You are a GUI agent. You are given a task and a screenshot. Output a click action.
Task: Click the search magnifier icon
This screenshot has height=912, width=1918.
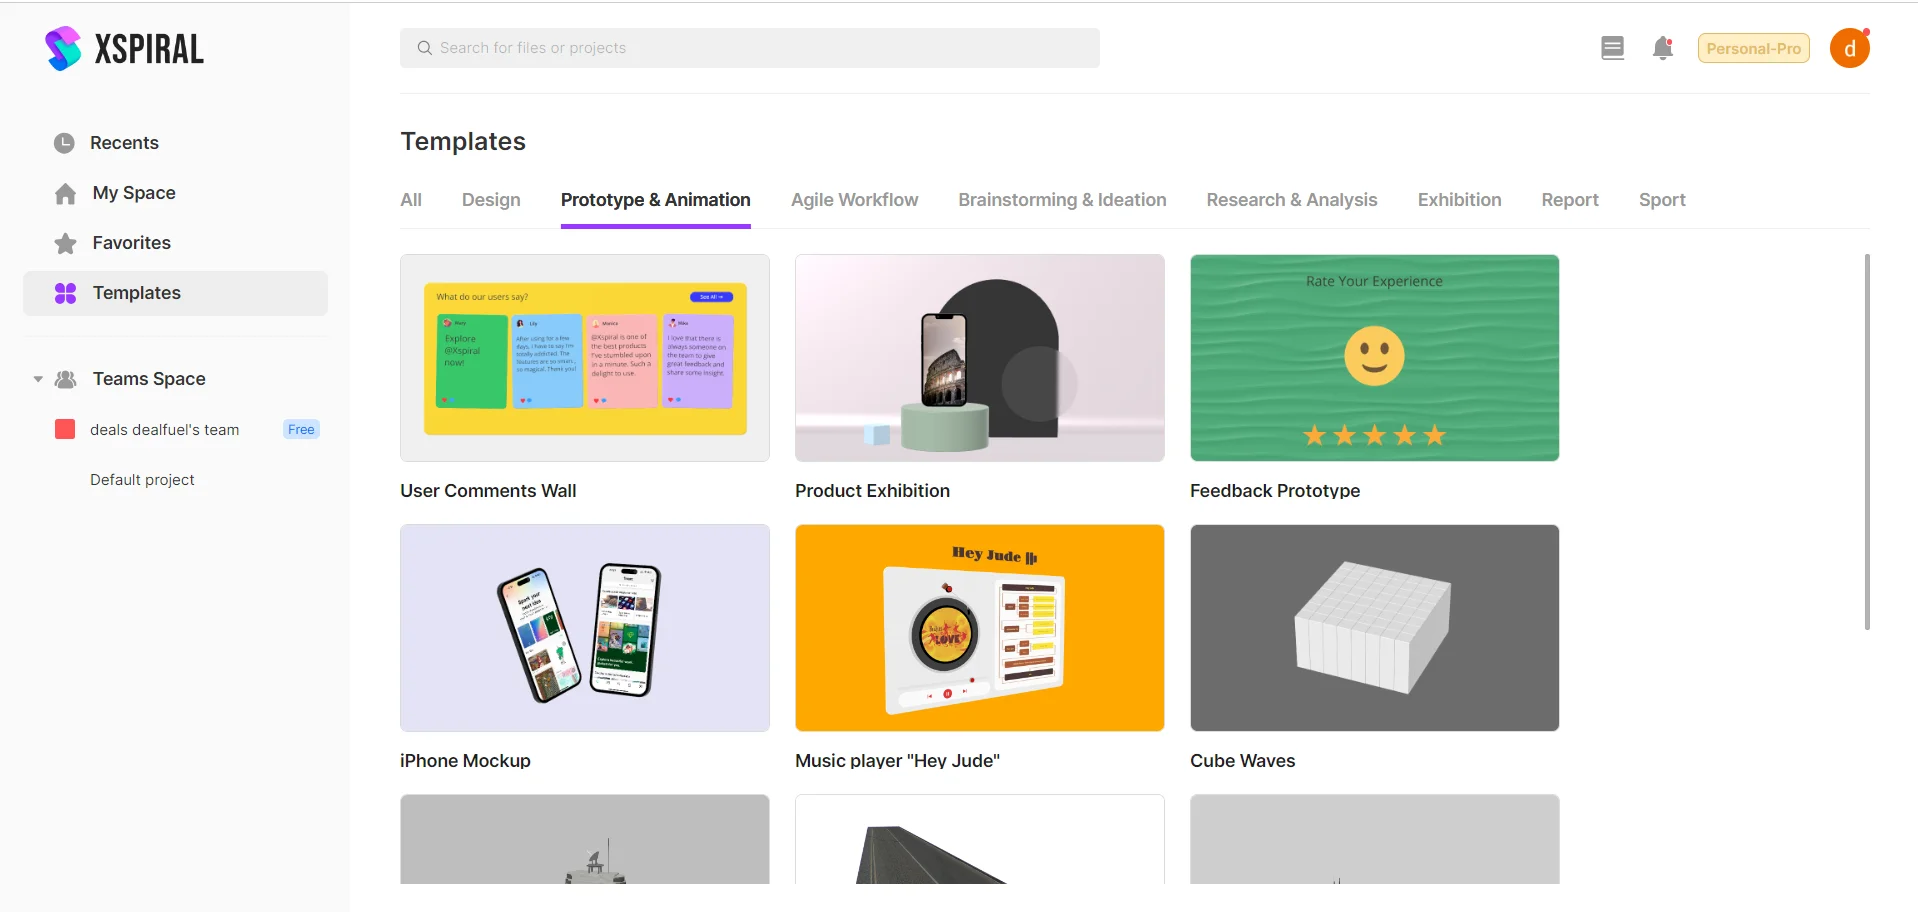coord(425,48)
